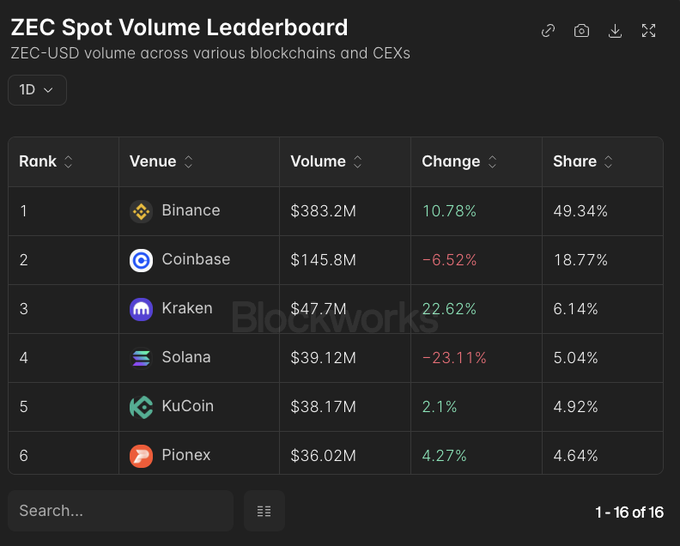Viewport: 680px width, 546px height.
Task: Sort table by Volume column
Action: click(357, 162)
